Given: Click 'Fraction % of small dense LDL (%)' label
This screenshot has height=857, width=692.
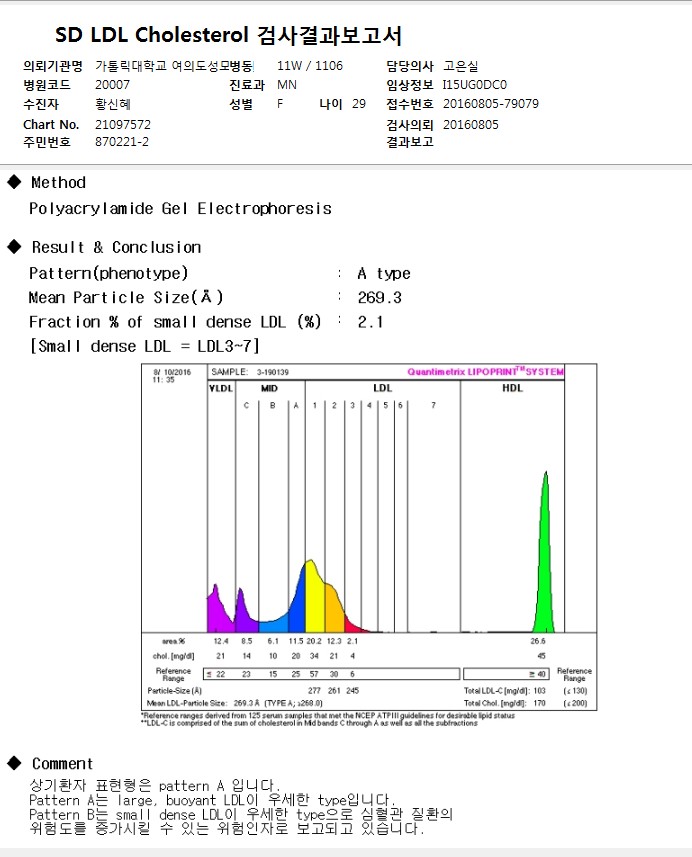Looking at the screenshot, I should (x=175, y=322).
